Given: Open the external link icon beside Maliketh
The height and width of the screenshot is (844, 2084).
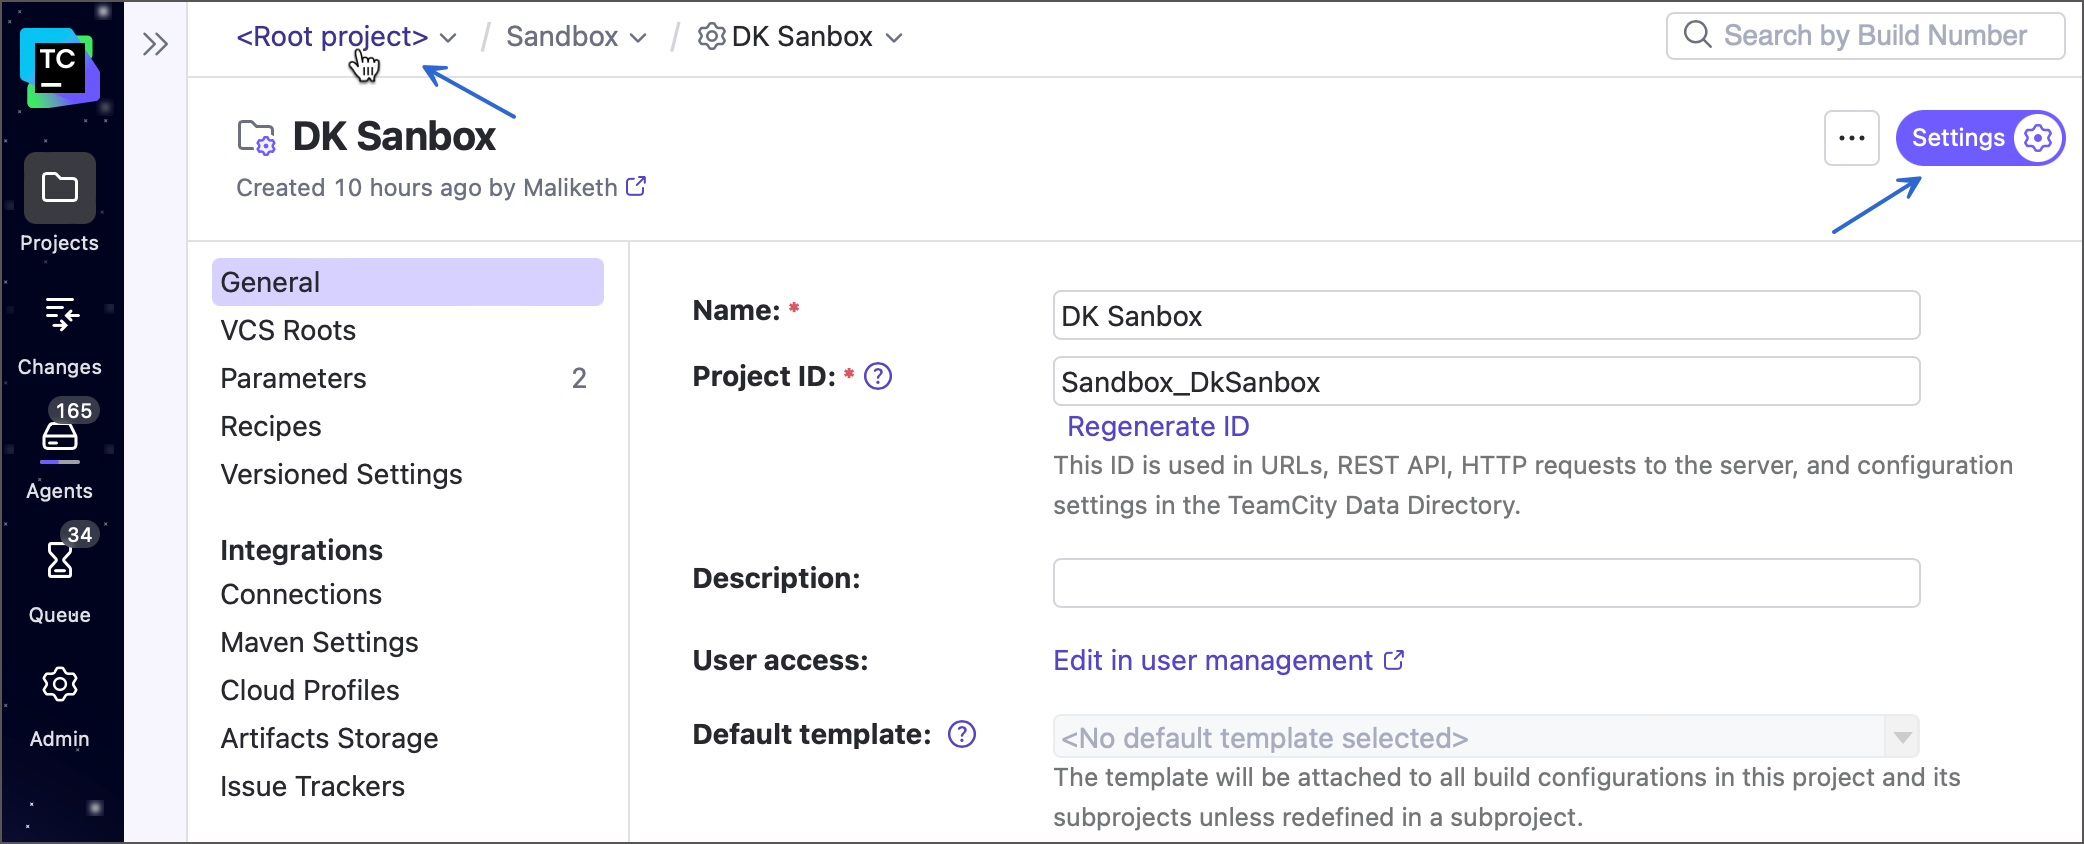Looking at the screenshot, I should tap(636, 187).
